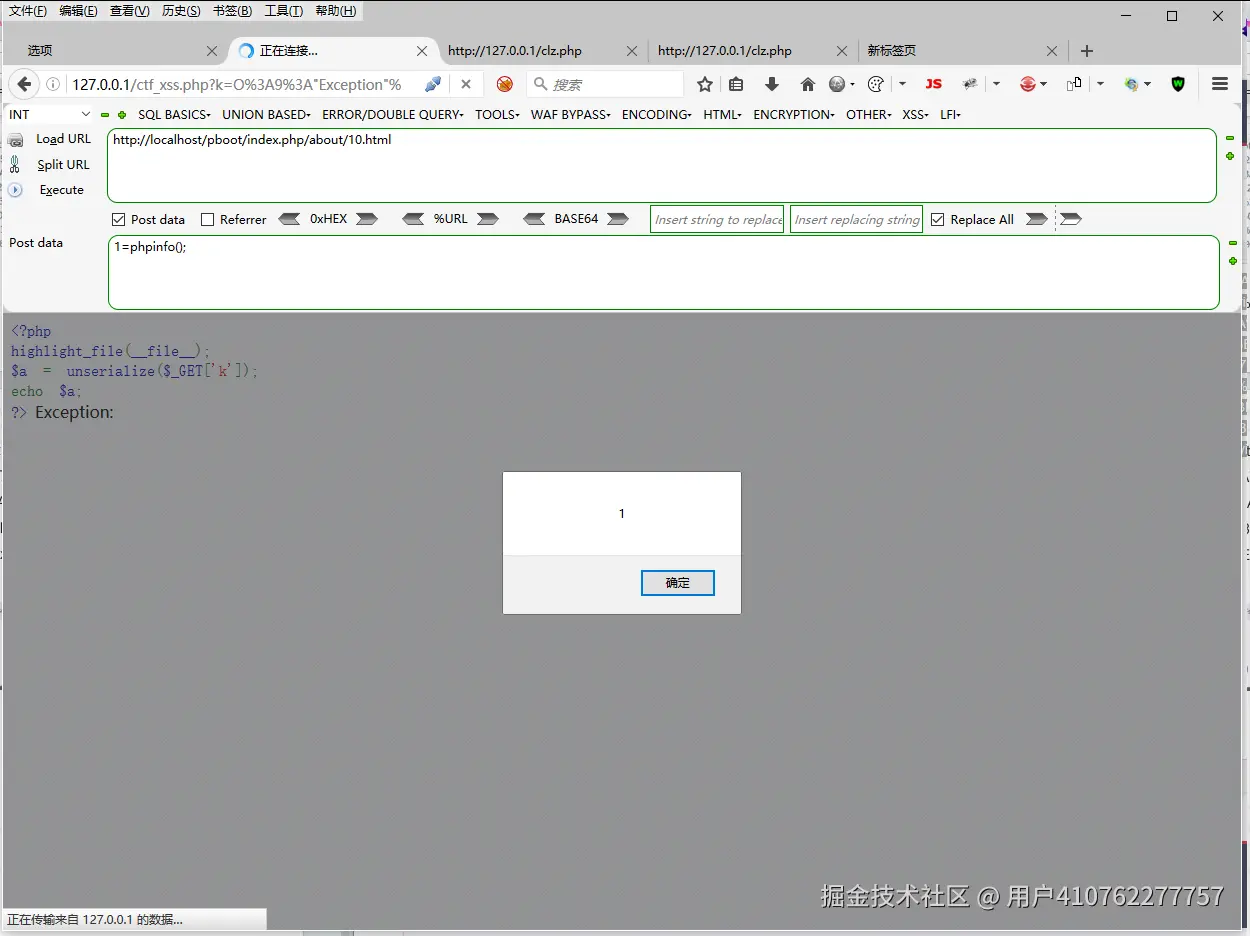Open the downloads arrow icon
The image size is (1250, 936).
[x=772, y=84]
